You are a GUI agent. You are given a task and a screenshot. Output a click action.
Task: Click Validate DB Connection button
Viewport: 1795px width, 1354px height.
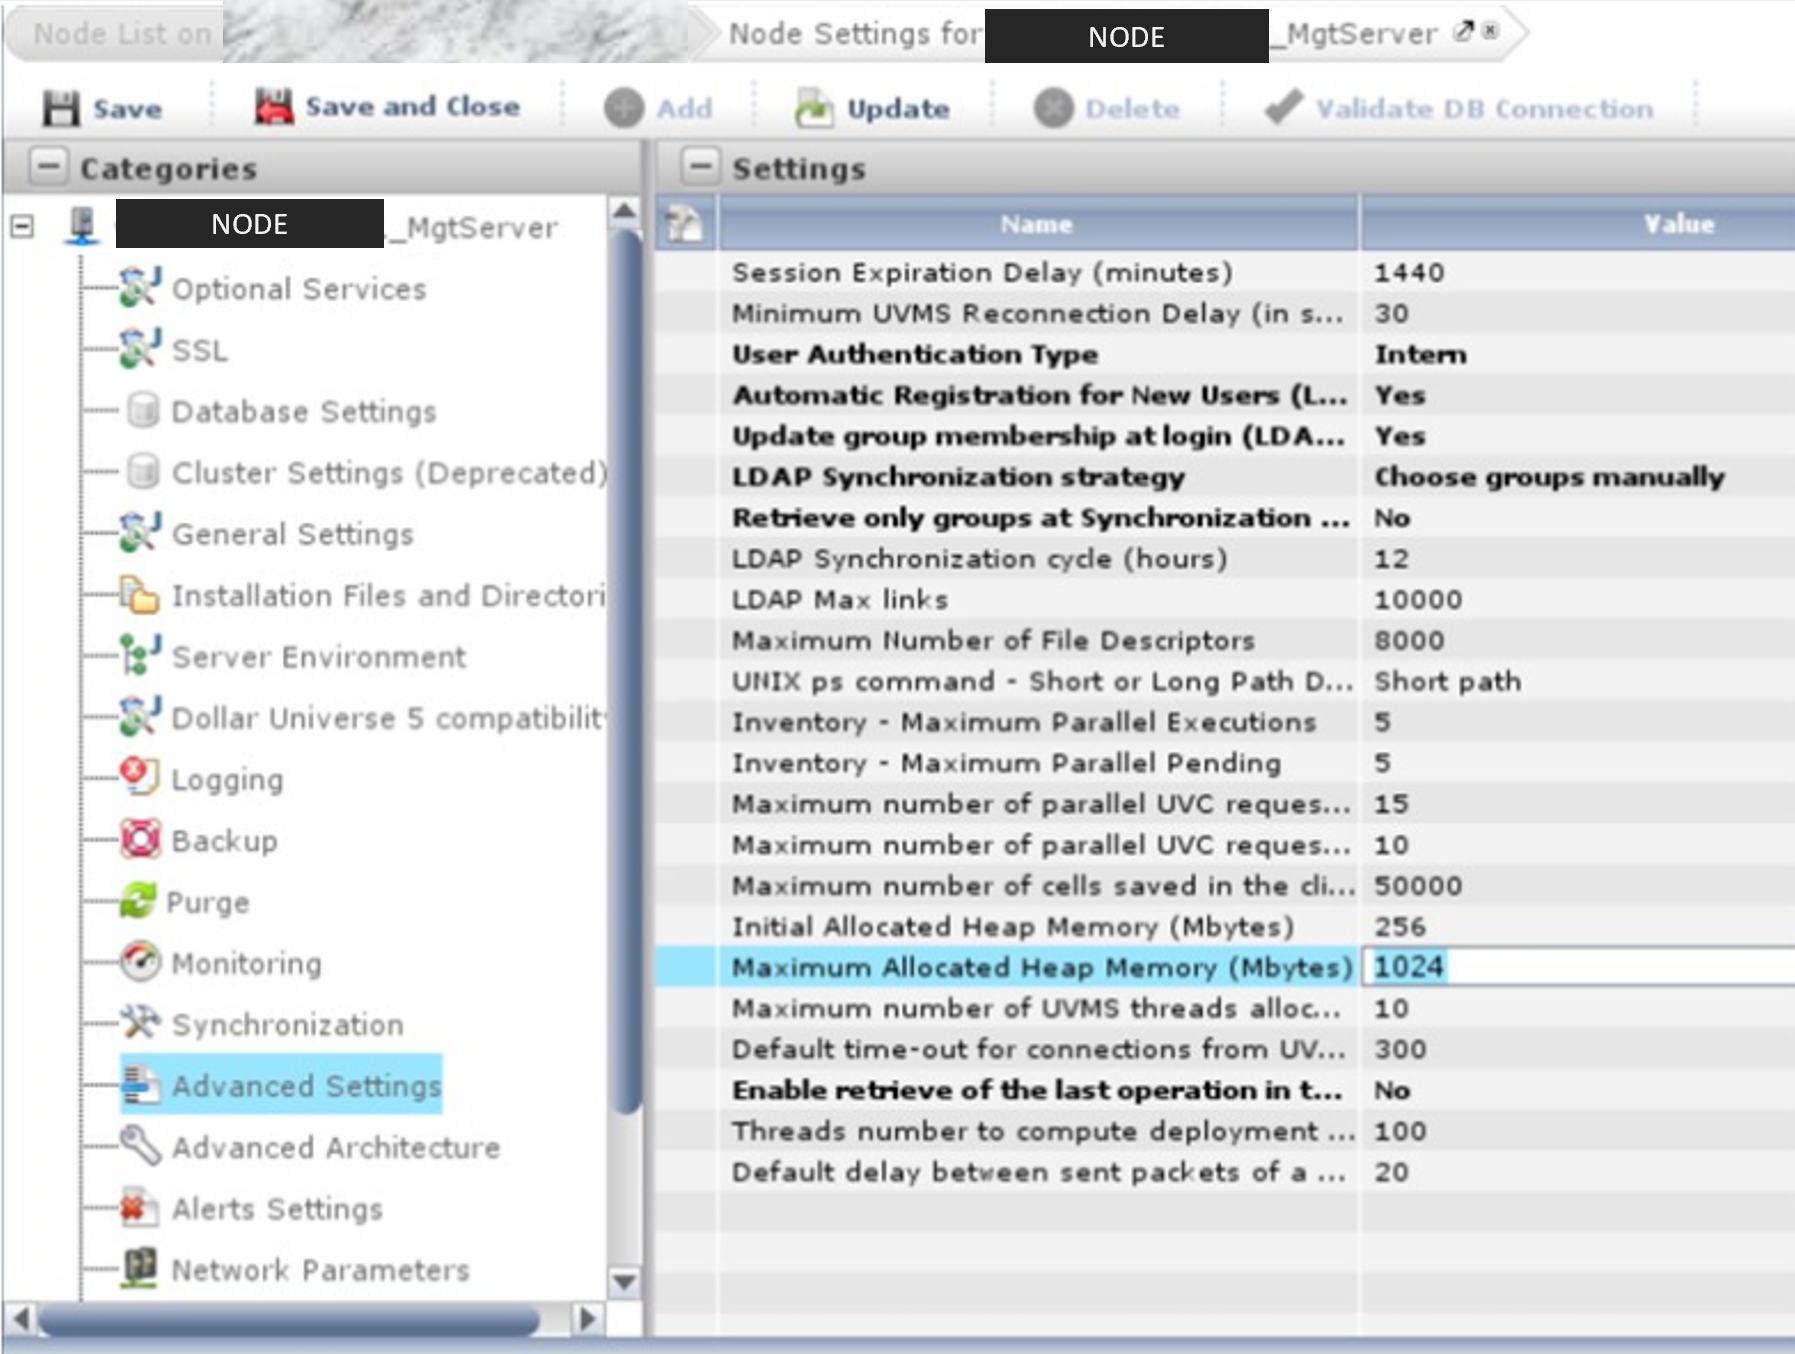(x=1460, y=108)
